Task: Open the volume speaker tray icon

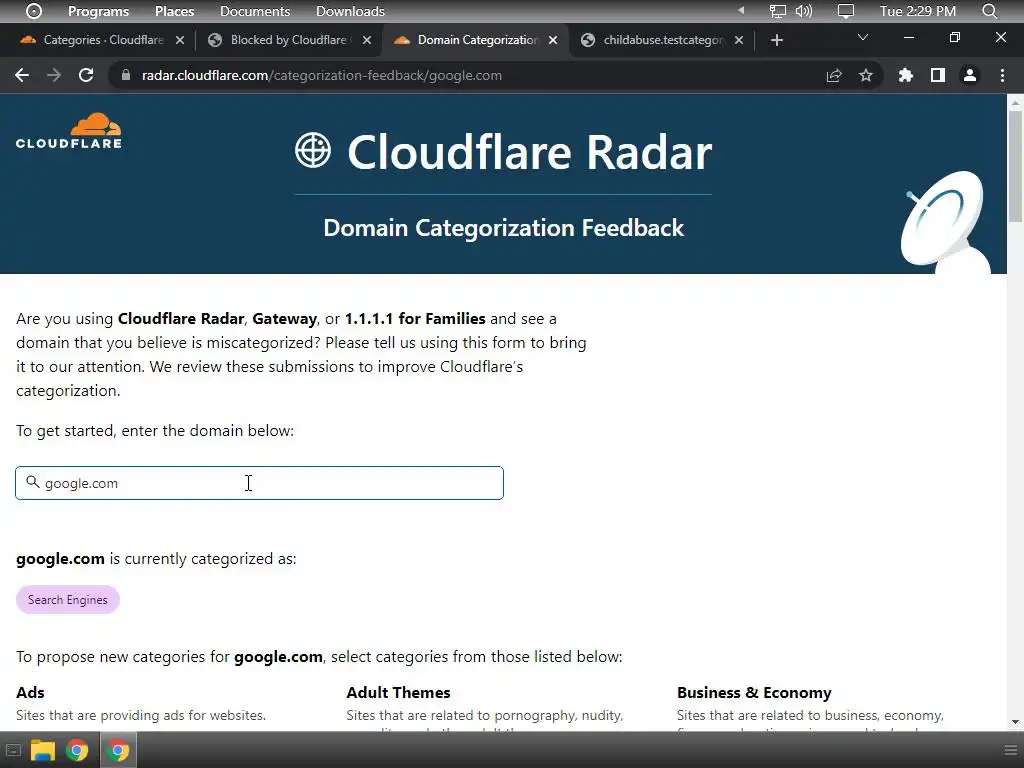Action: click(x=804, y=11)
